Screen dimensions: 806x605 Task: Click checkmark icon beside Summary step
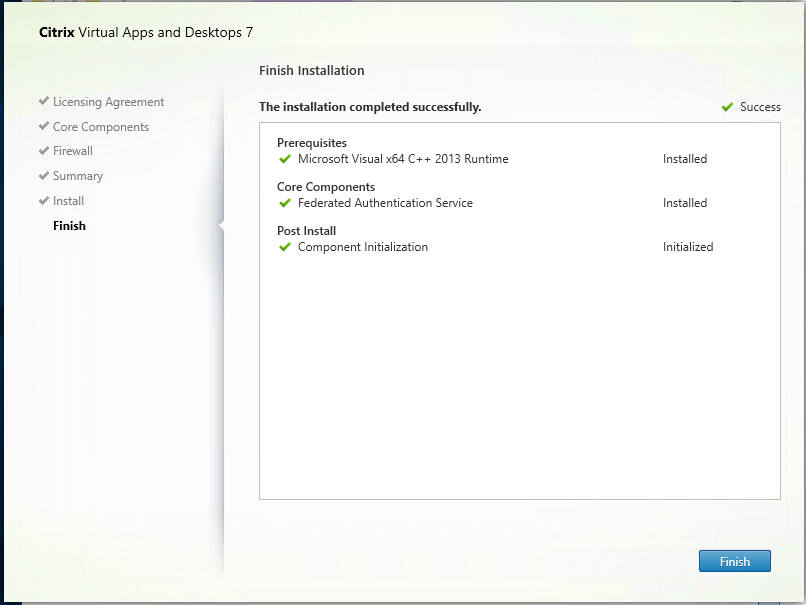(44, 175)
